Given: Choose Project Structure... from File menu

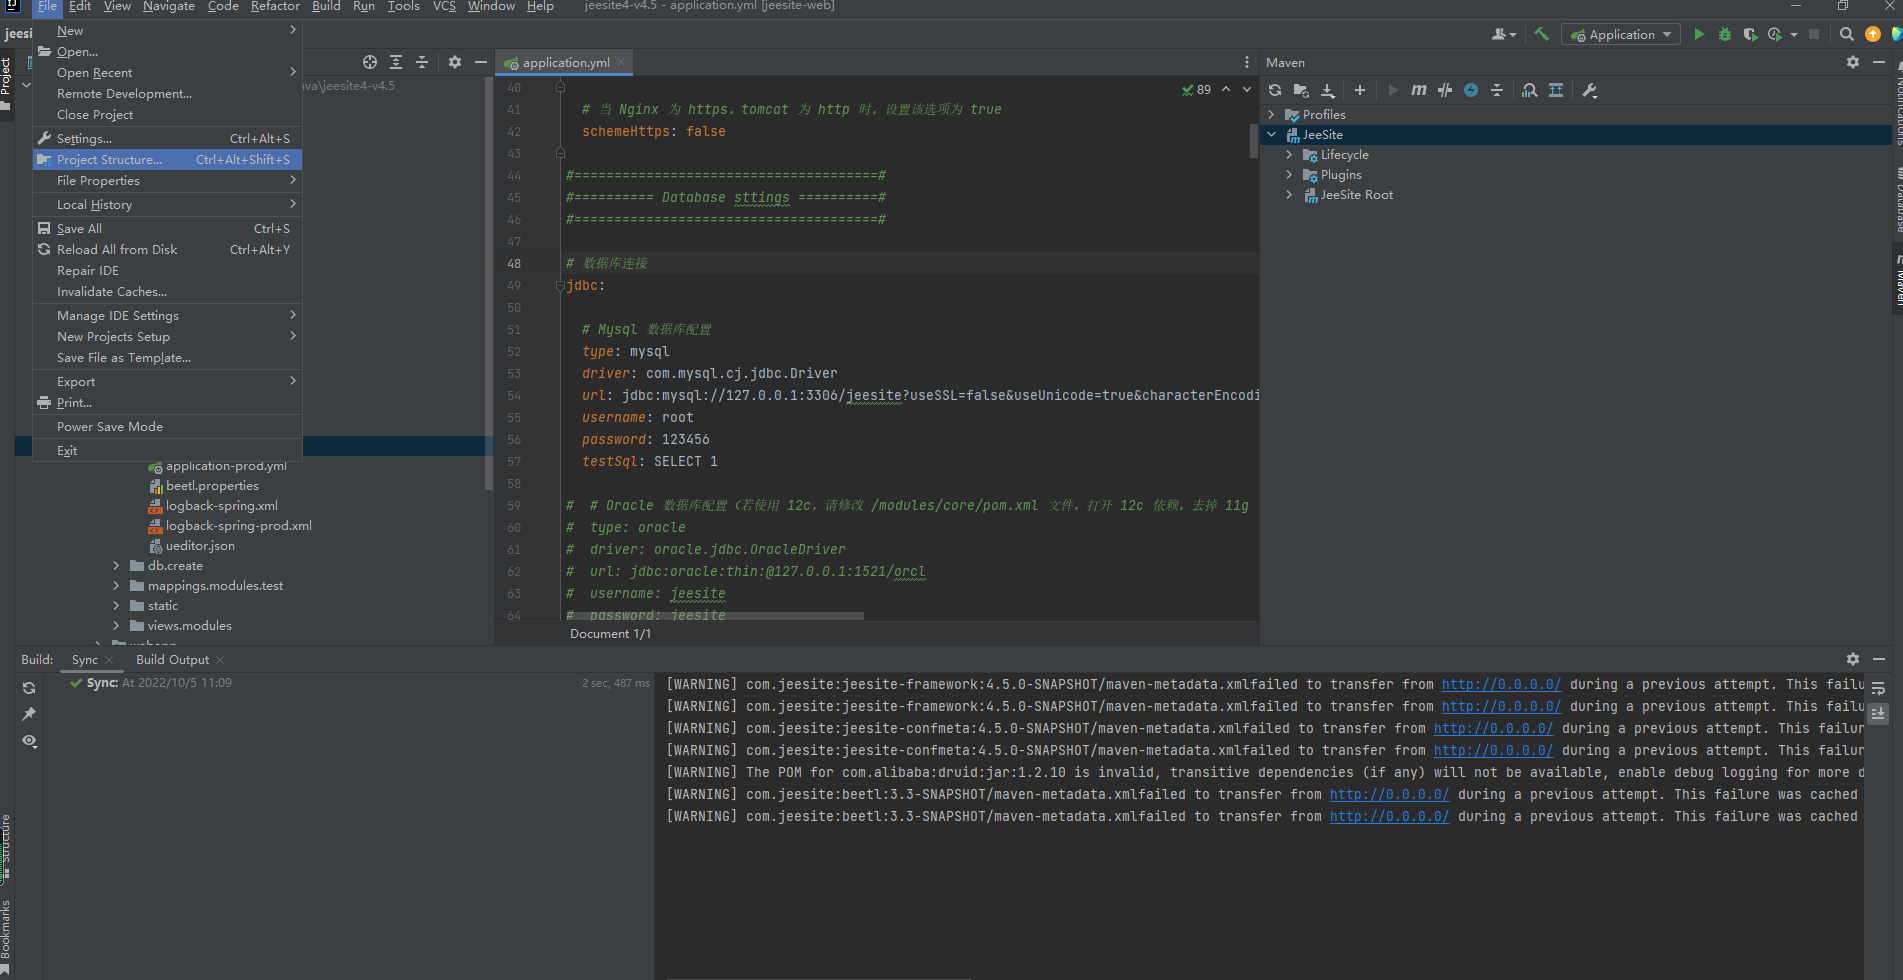Looking at the screenshot, I should pyautogui.click(x=167, y=160).
